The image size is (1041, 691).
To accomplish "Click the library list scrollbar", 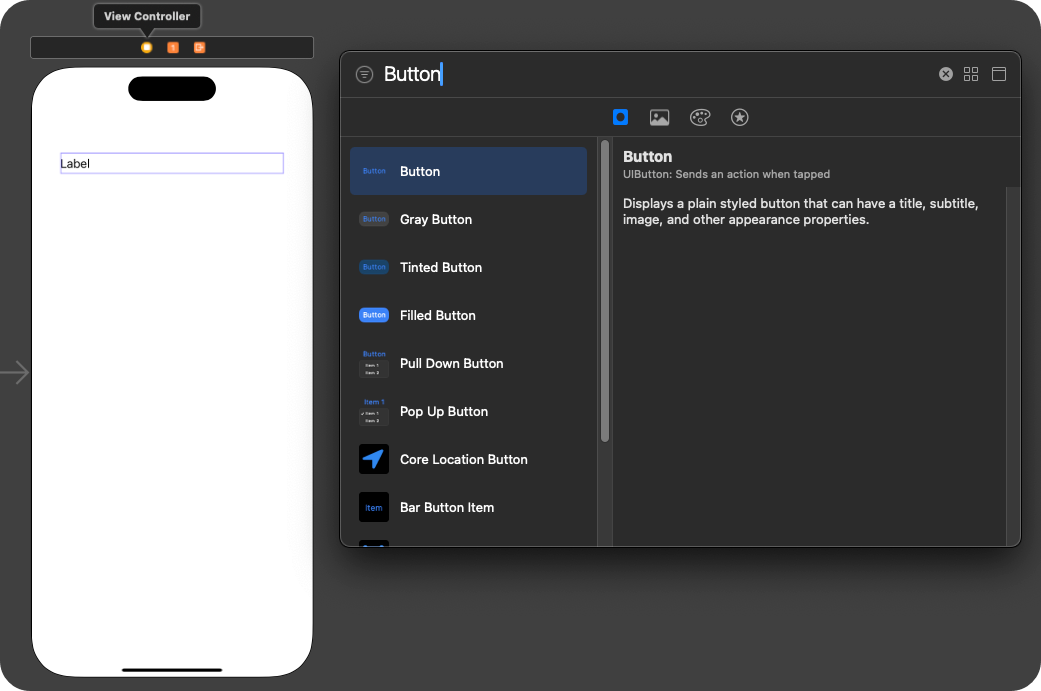I will (605, 291).
